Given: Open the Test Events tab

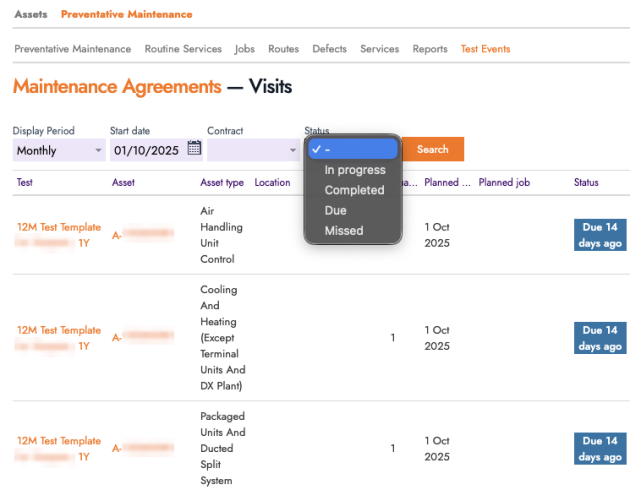Looking at the screenshot, I should [x=485, y=49].
